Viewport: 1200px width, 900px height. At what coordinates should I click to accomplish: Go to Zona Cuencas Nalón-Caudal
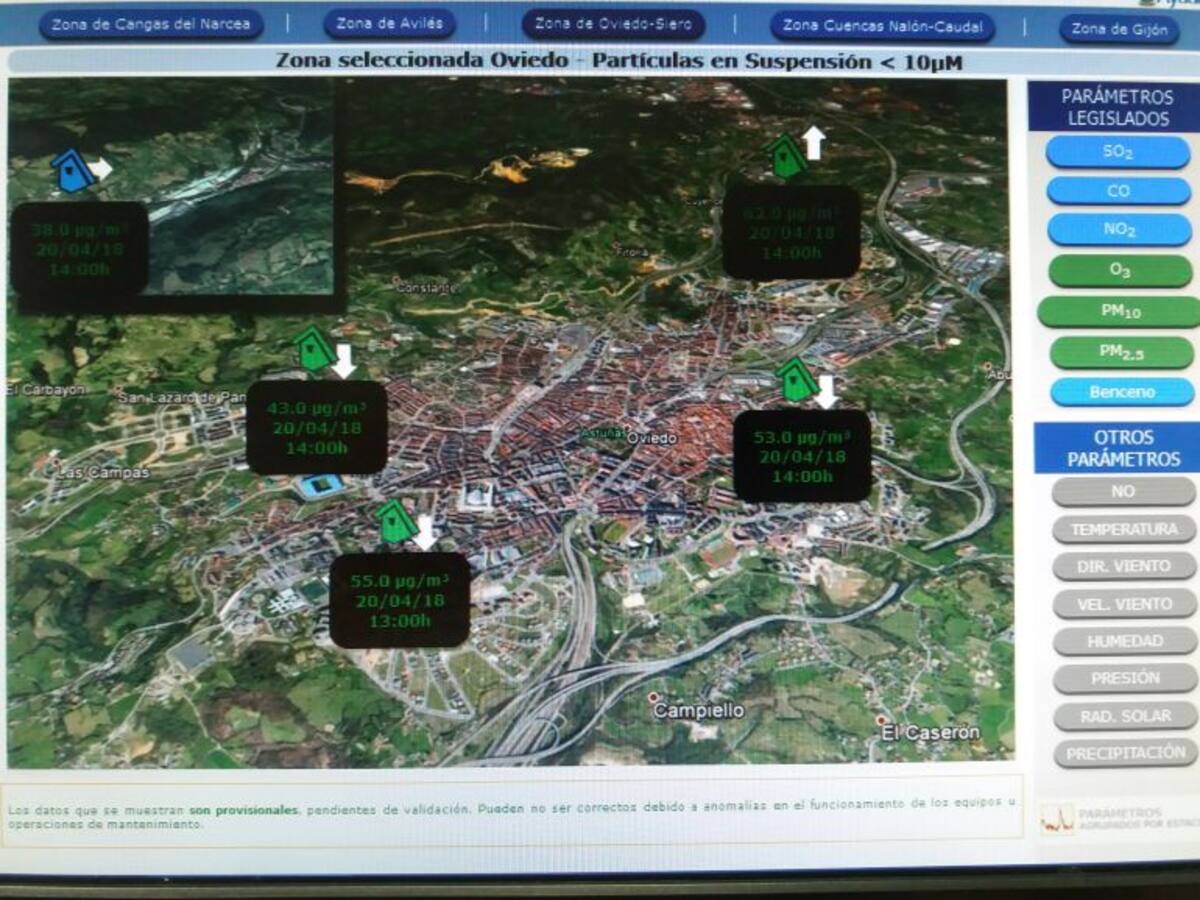point(882,26)
